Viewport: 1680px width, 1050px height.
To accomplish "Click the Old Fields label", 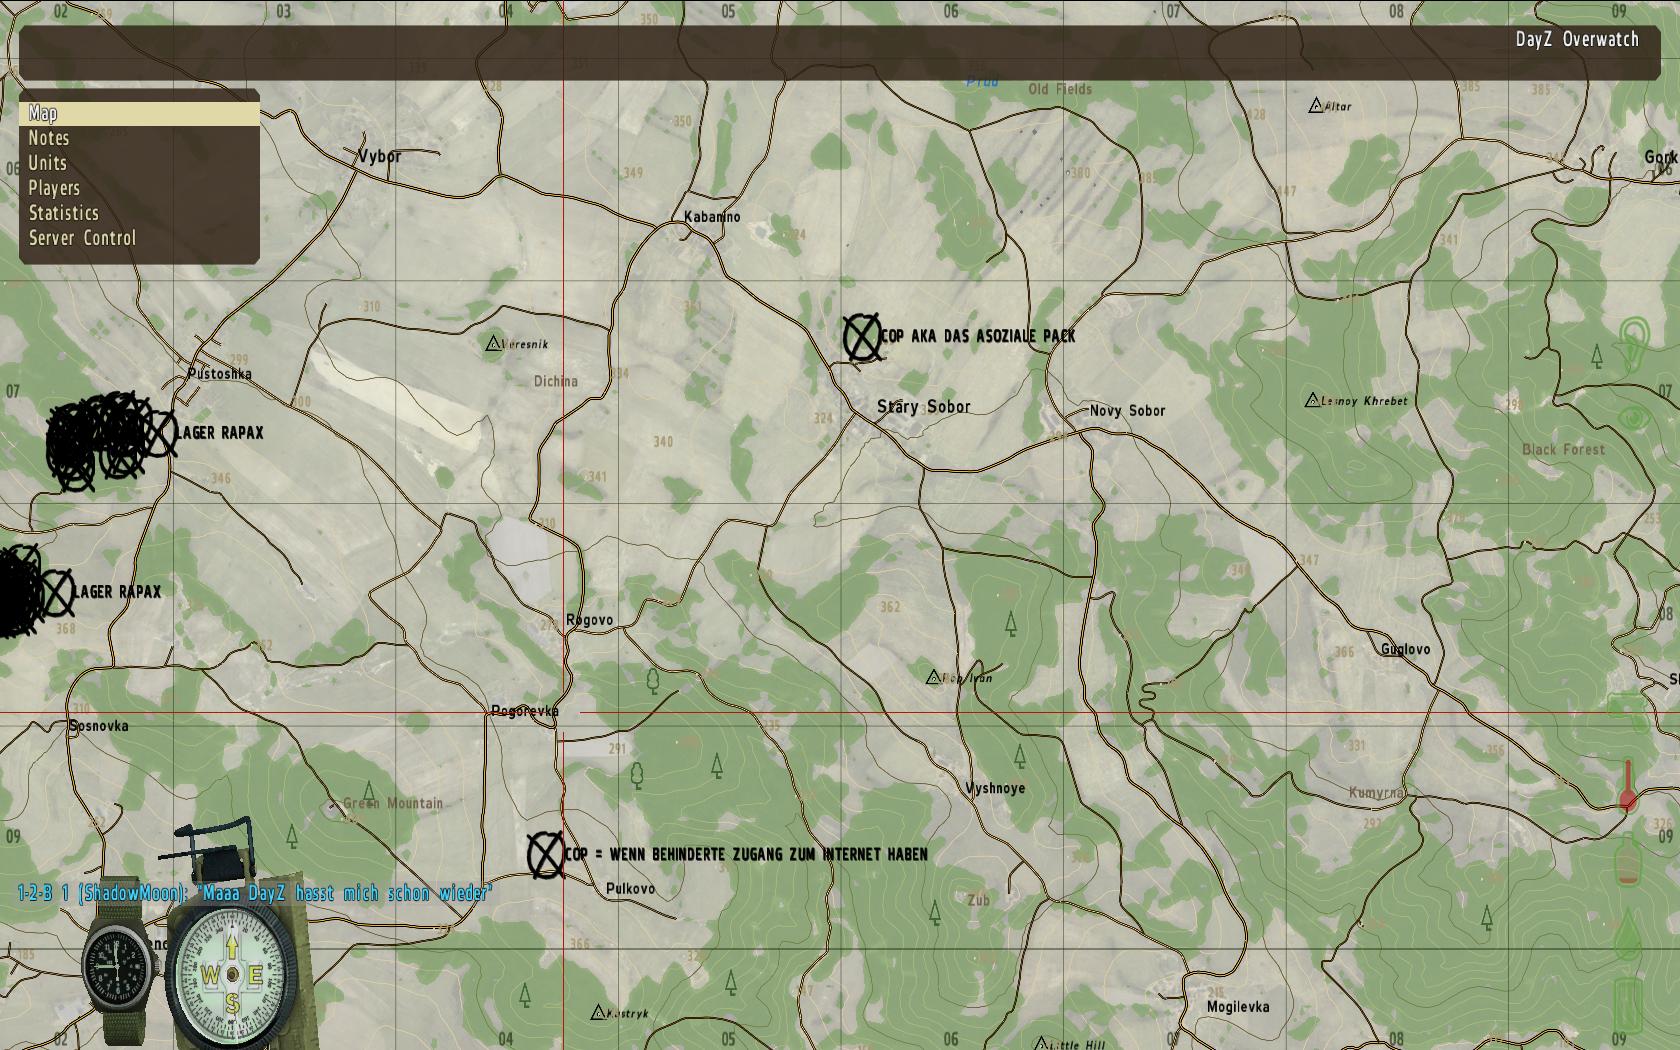I will (x=1060, y=89).
